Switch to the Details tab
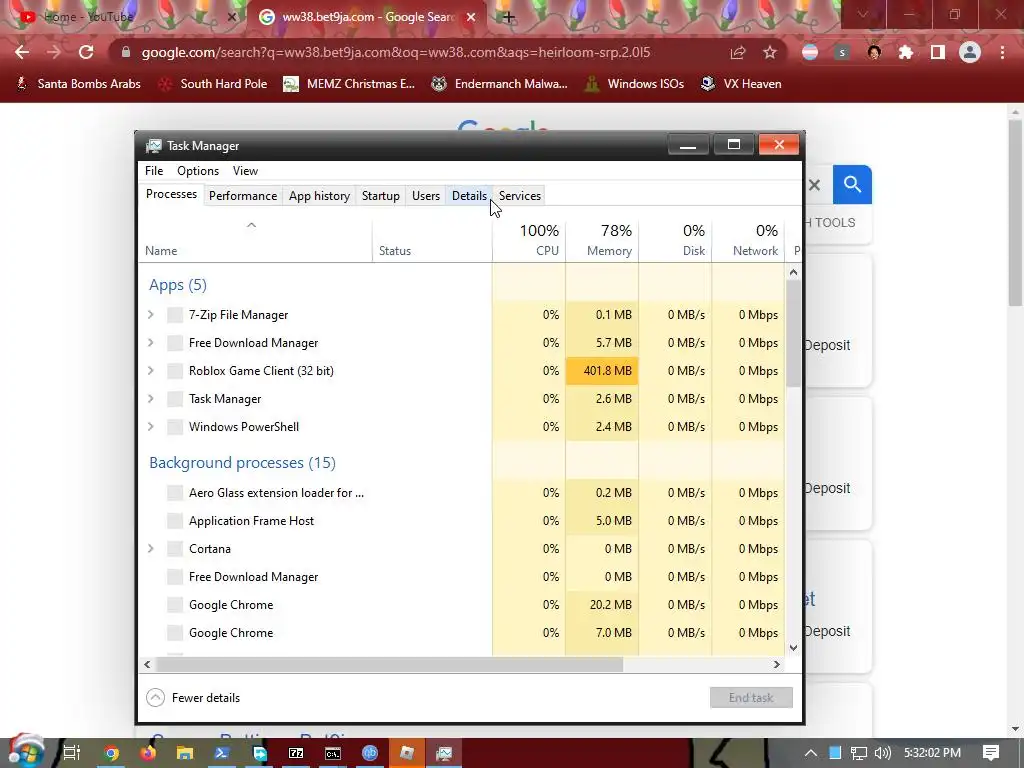Image resolution: width=1024 pixels, height=768 pixels. (x=469, y=196)
